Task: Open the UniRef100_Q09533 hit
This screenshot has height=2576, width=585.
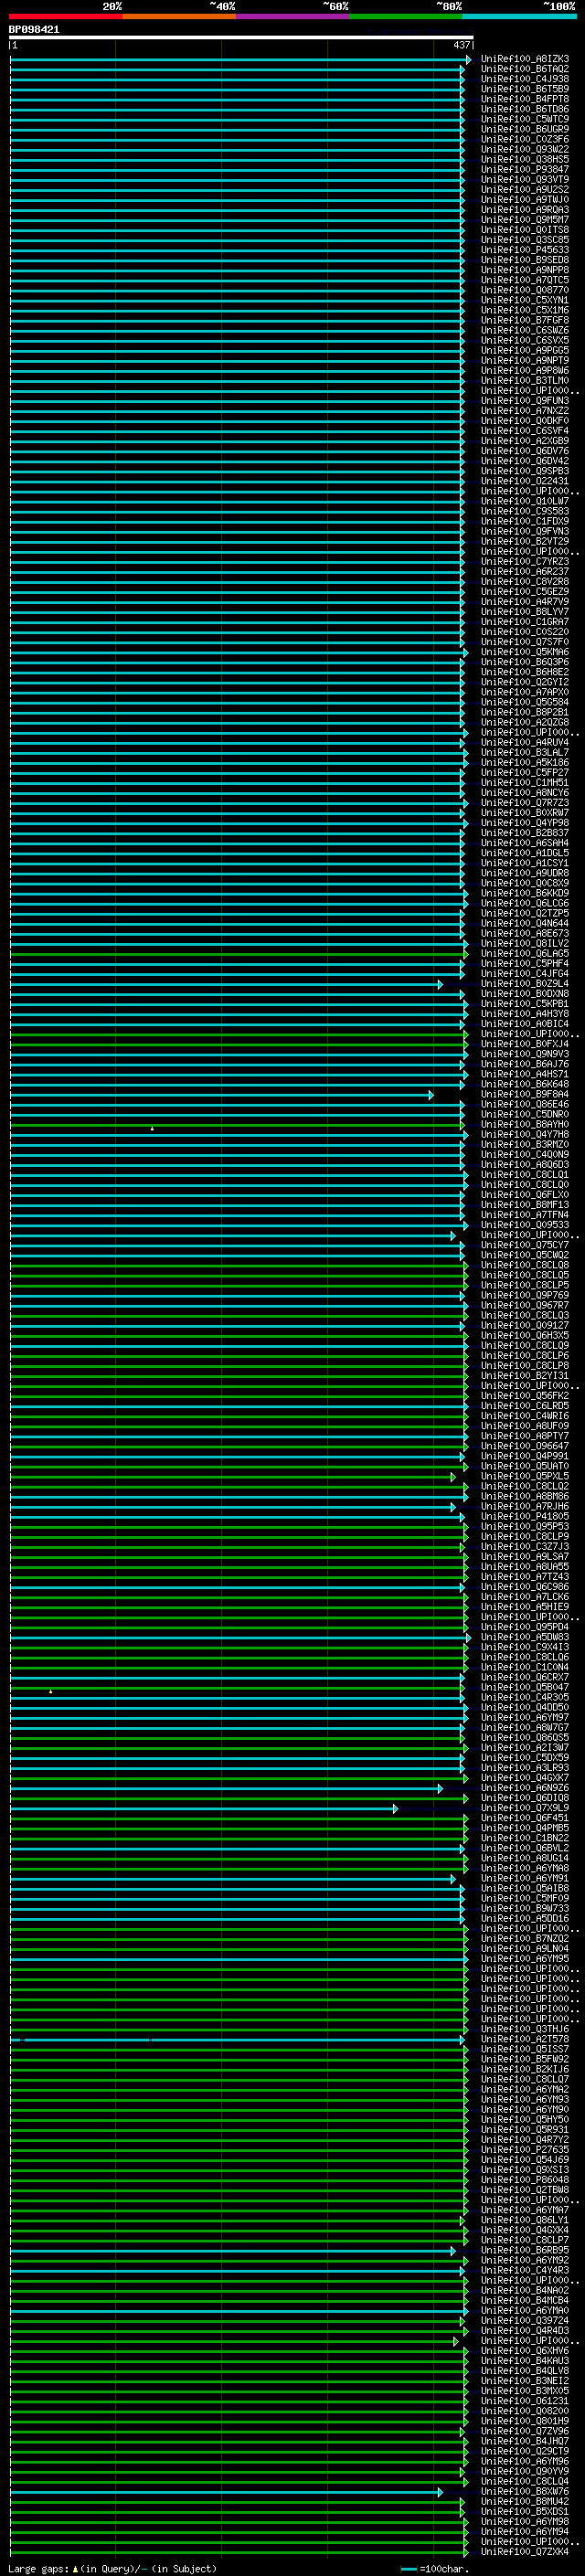Action: (525, 1225)
